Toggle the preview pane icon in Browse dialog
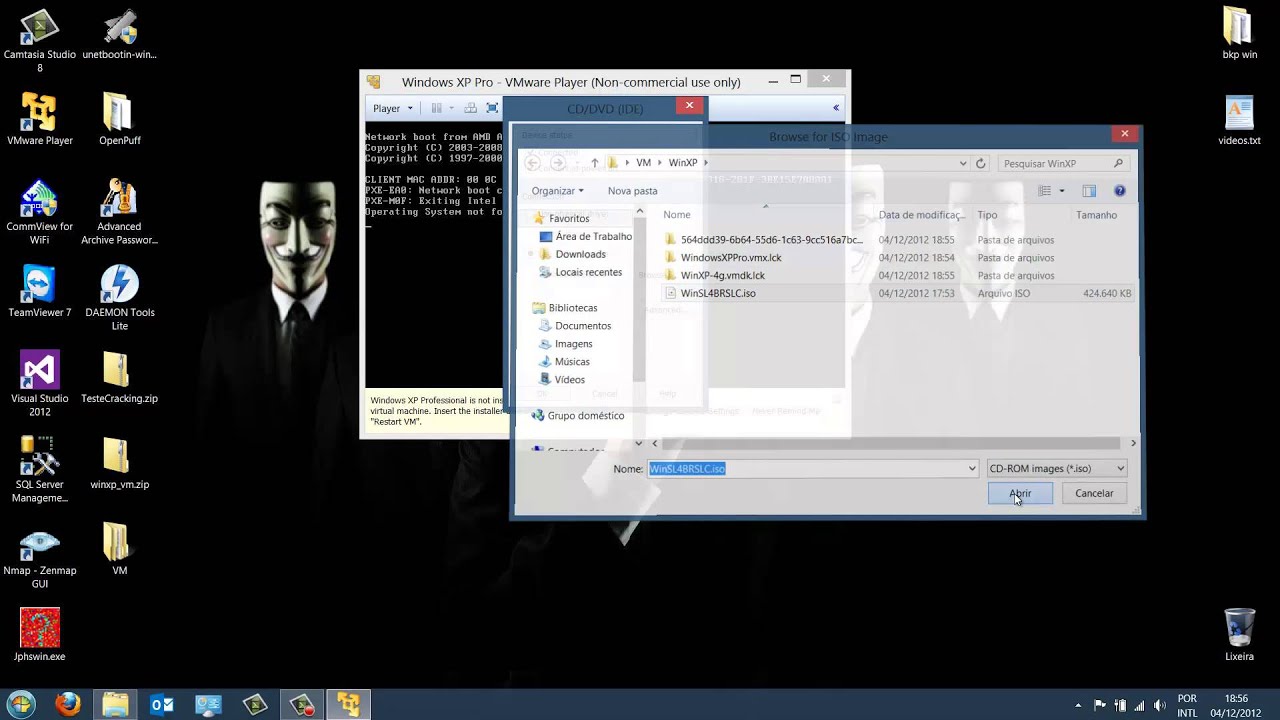The image size is (1280, 720). 1089,191
